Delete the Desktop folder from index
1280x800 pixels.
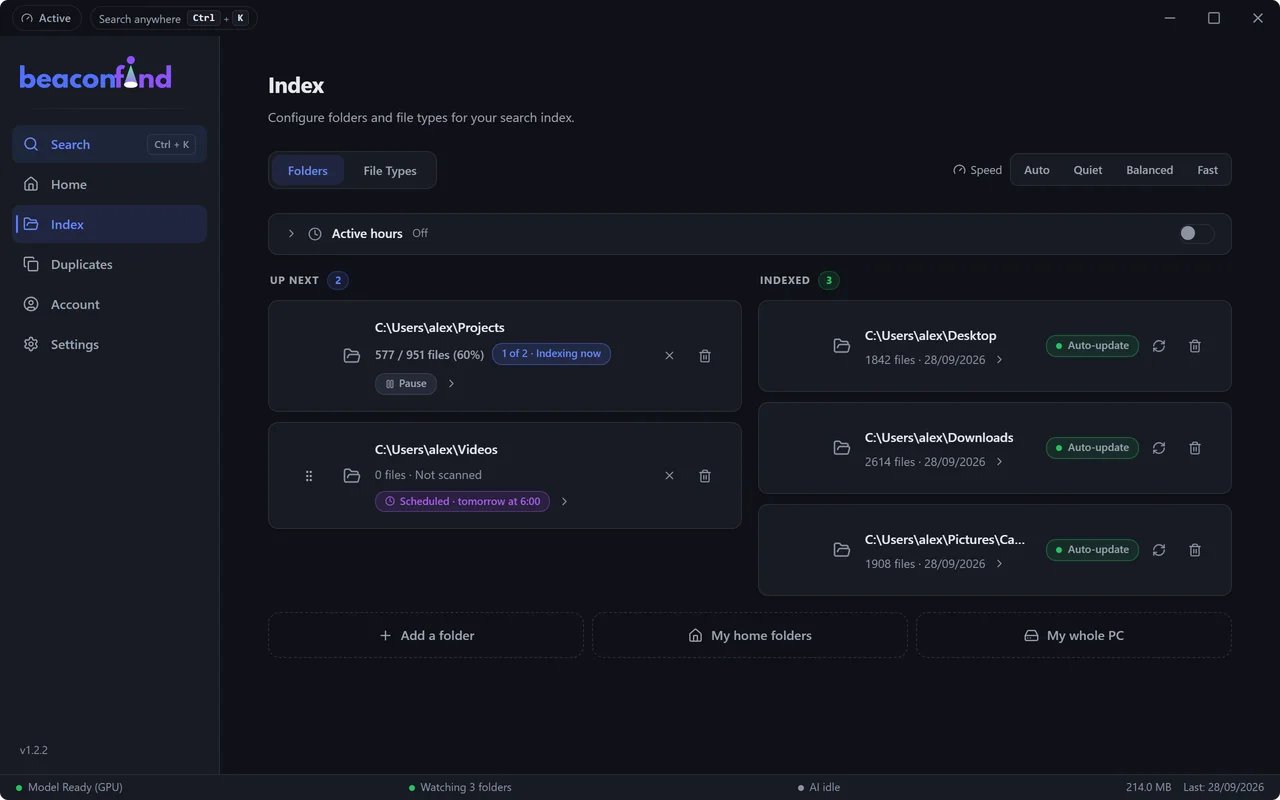tap(1195, 346)
